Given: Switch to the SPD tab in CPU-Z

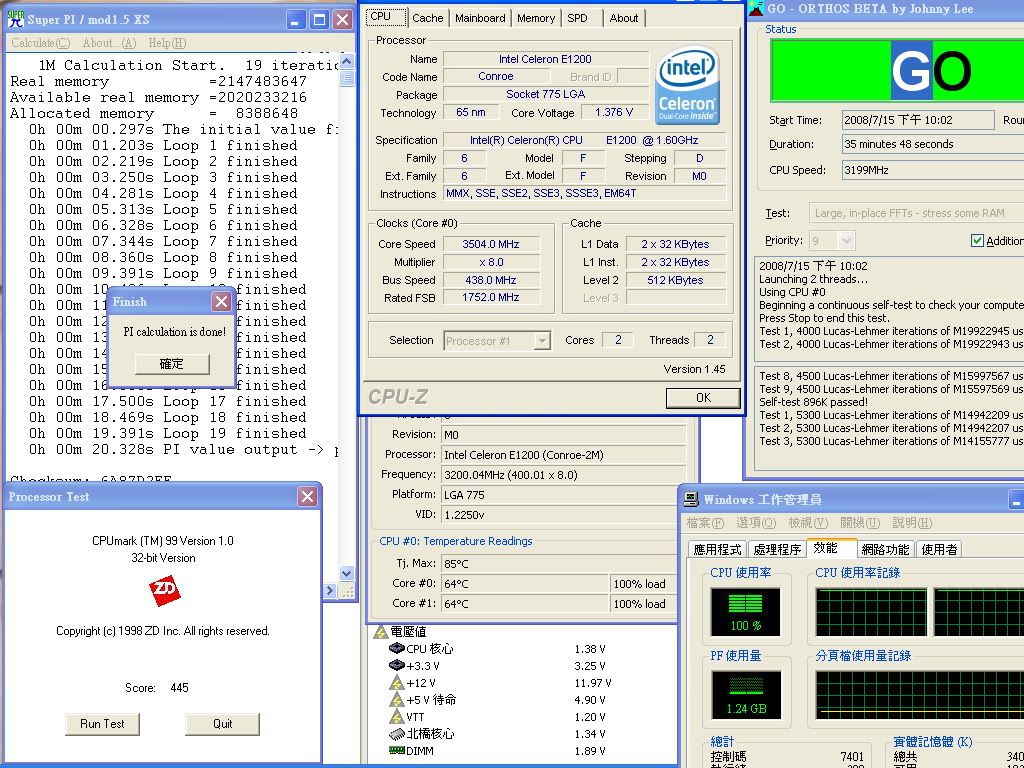Looking at the screenshot, I should click(x=577, y=18).
